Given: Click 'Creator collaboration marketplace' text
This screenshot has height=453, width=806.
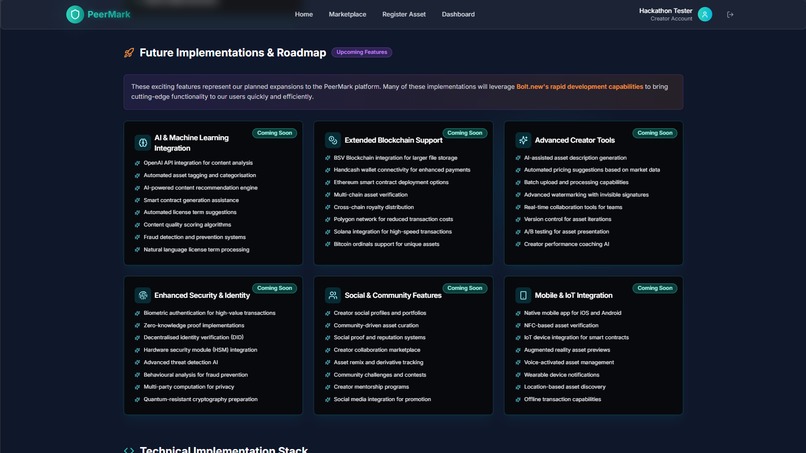Looking at the screenshot, I should (x=377, y=350).
